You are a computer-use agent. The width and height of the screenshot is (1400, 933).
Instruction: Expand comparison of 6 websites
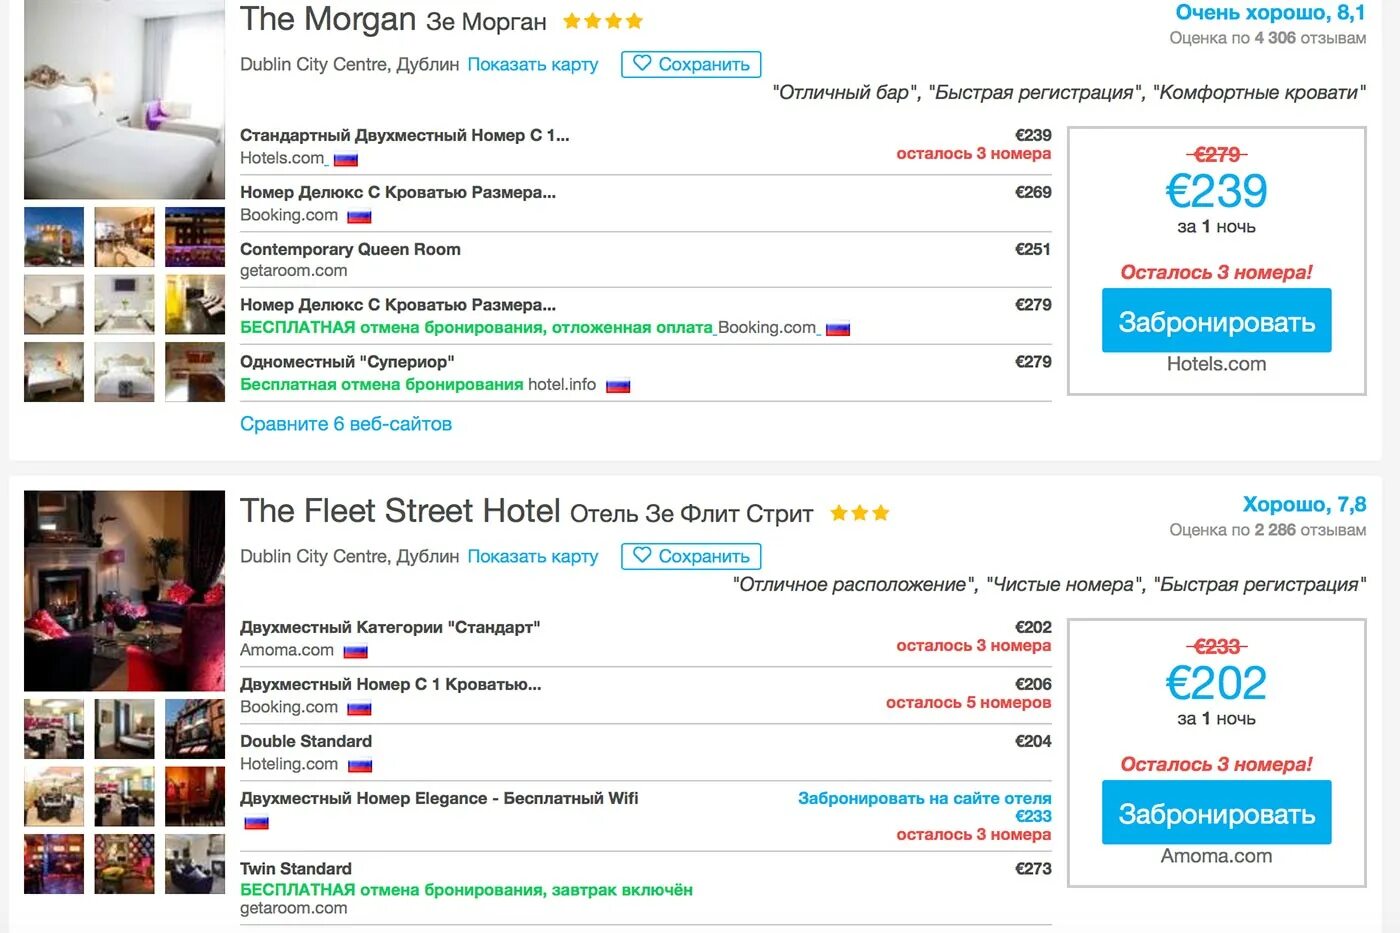pos(346,424)
